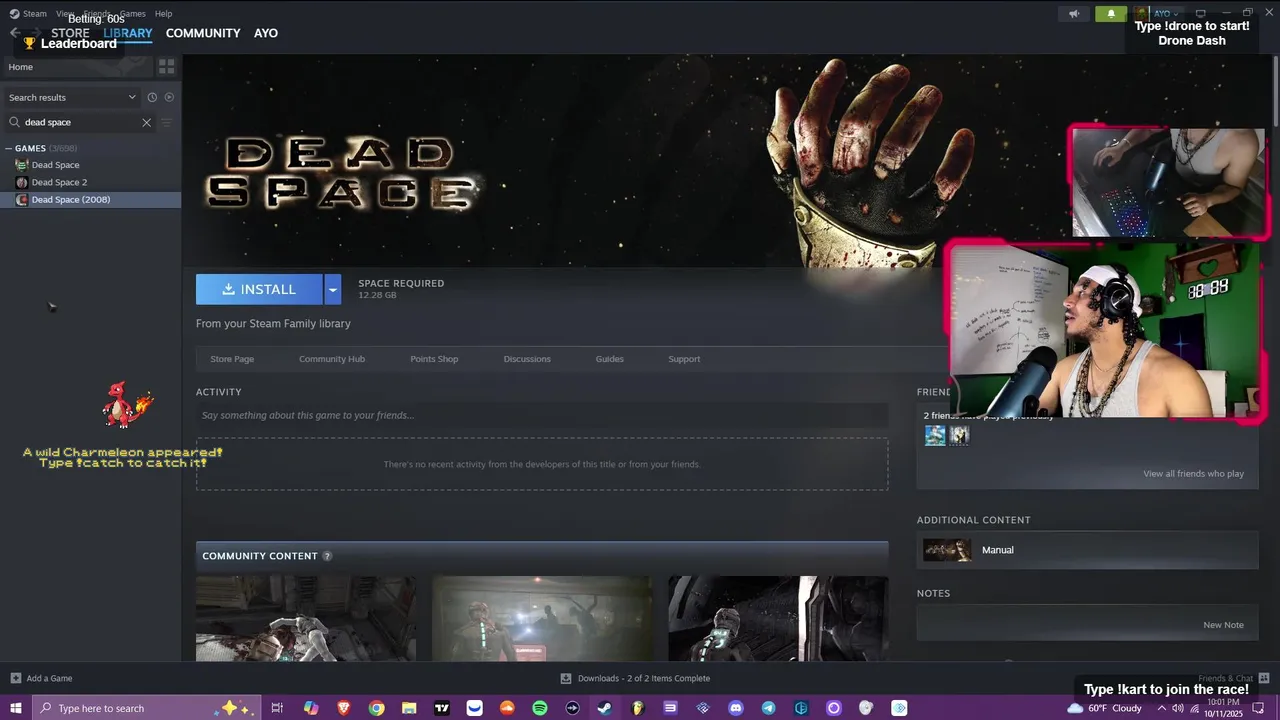Screen dimensions: 1280x720
Task: Click the activity status input field
Action: coord(542,415)
